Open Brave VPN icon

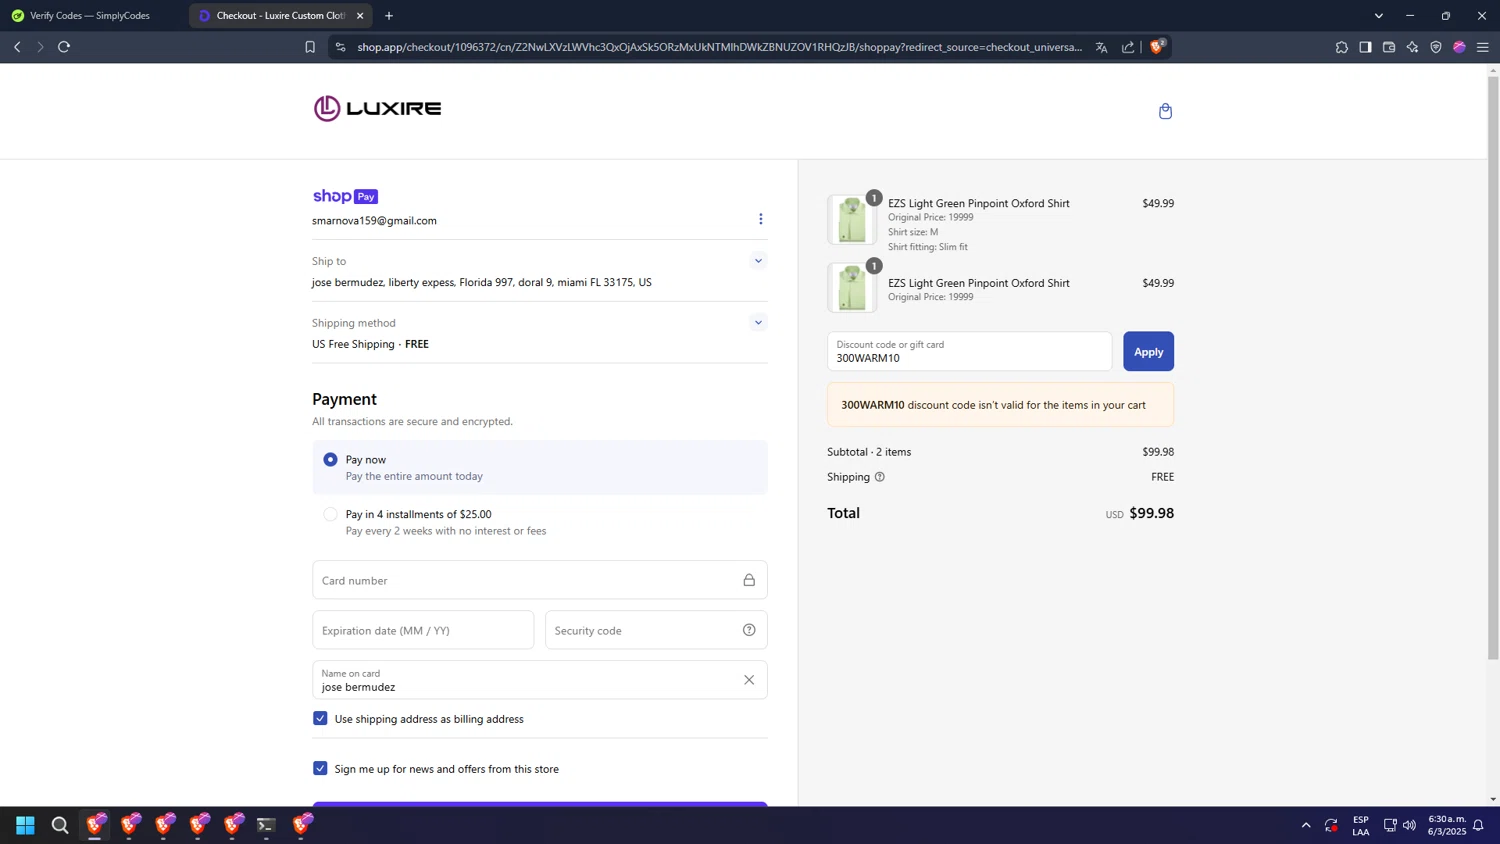point(1436,47)
